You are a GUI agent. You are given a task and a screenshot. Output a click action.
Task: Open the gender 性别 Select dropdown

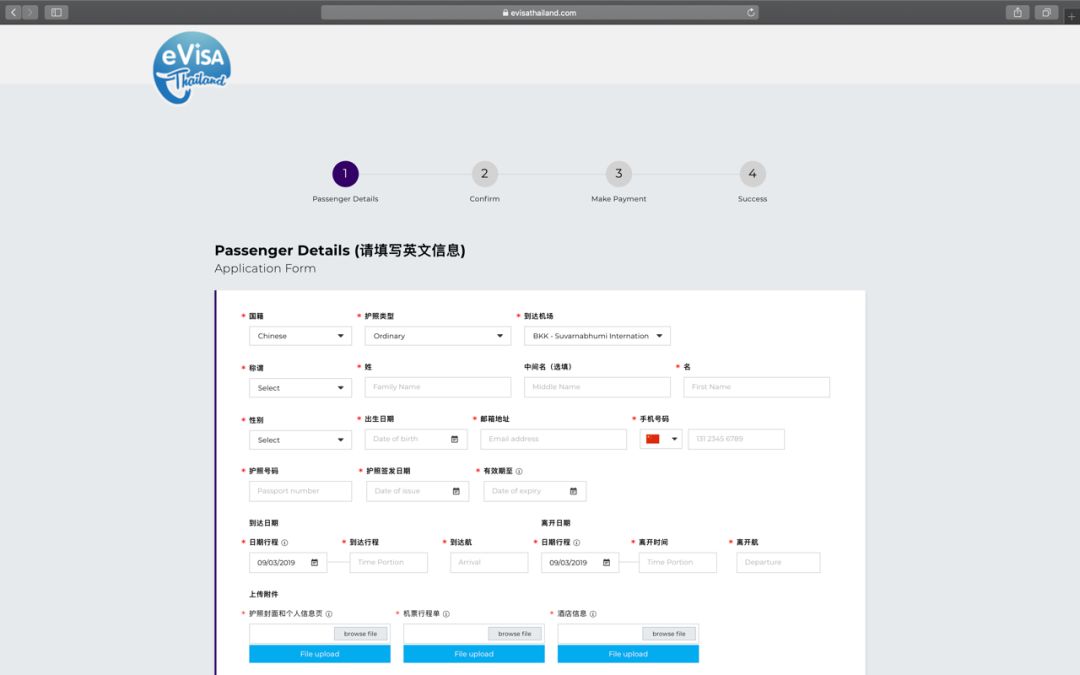tap(300, 439)
